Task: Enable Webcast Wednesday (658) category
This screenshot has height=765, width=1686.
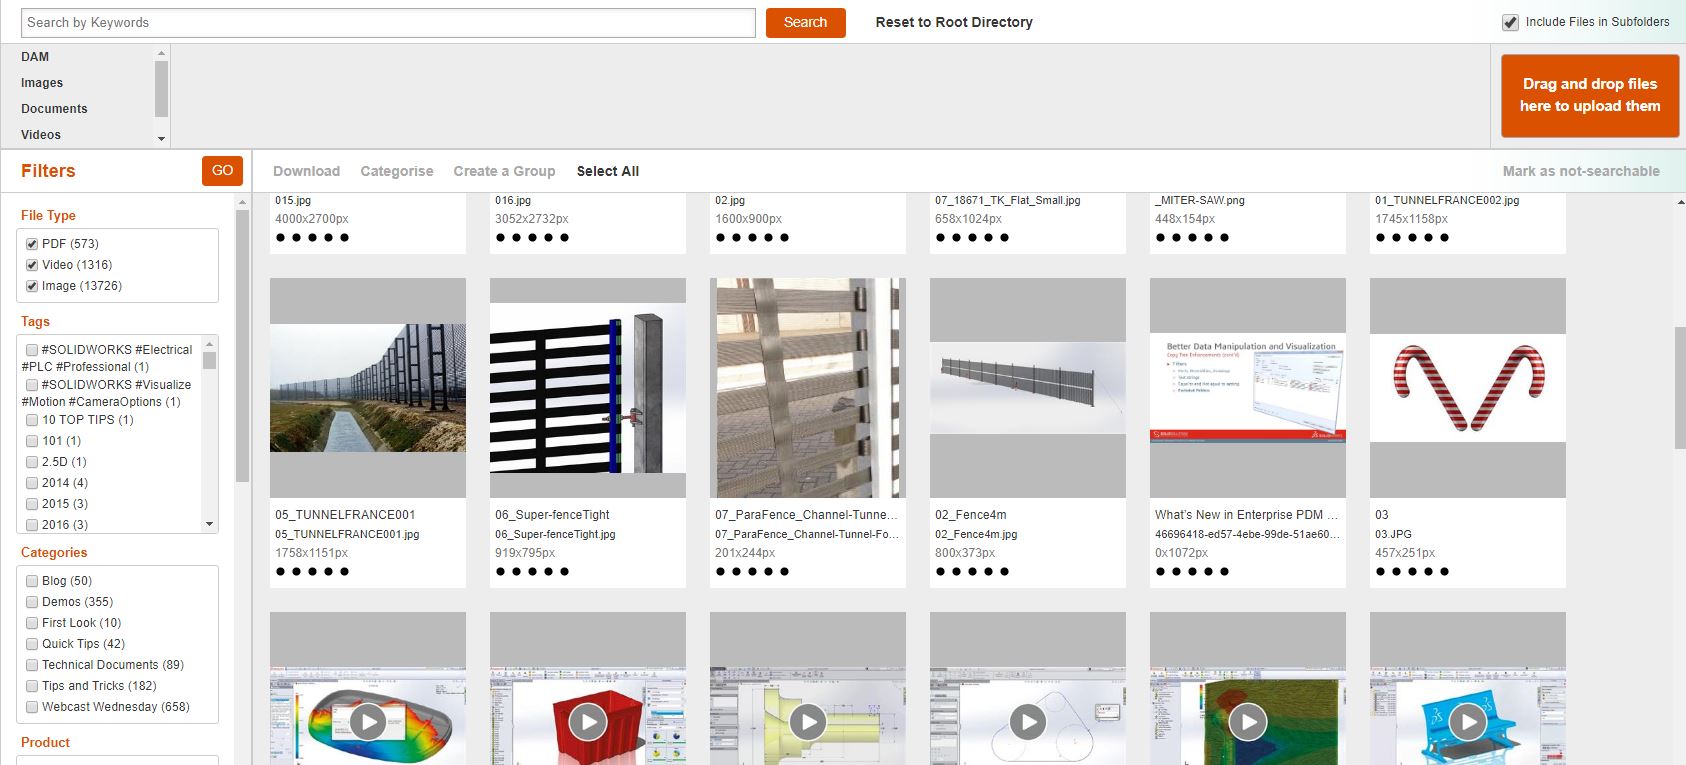Action: click(x=32, y=707)
